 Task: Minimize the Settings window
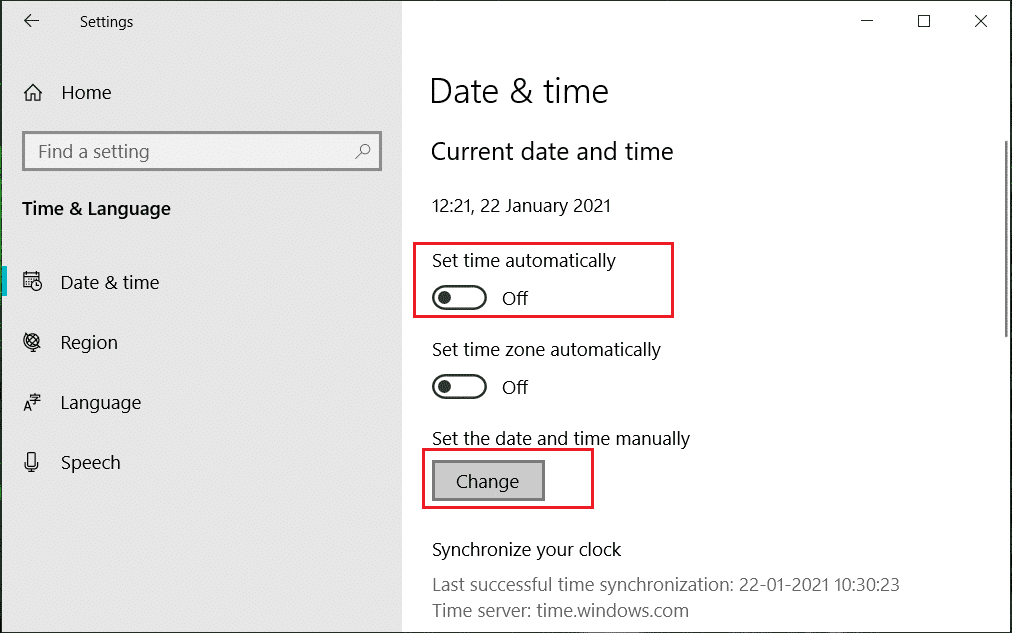[x=867, y=21]
